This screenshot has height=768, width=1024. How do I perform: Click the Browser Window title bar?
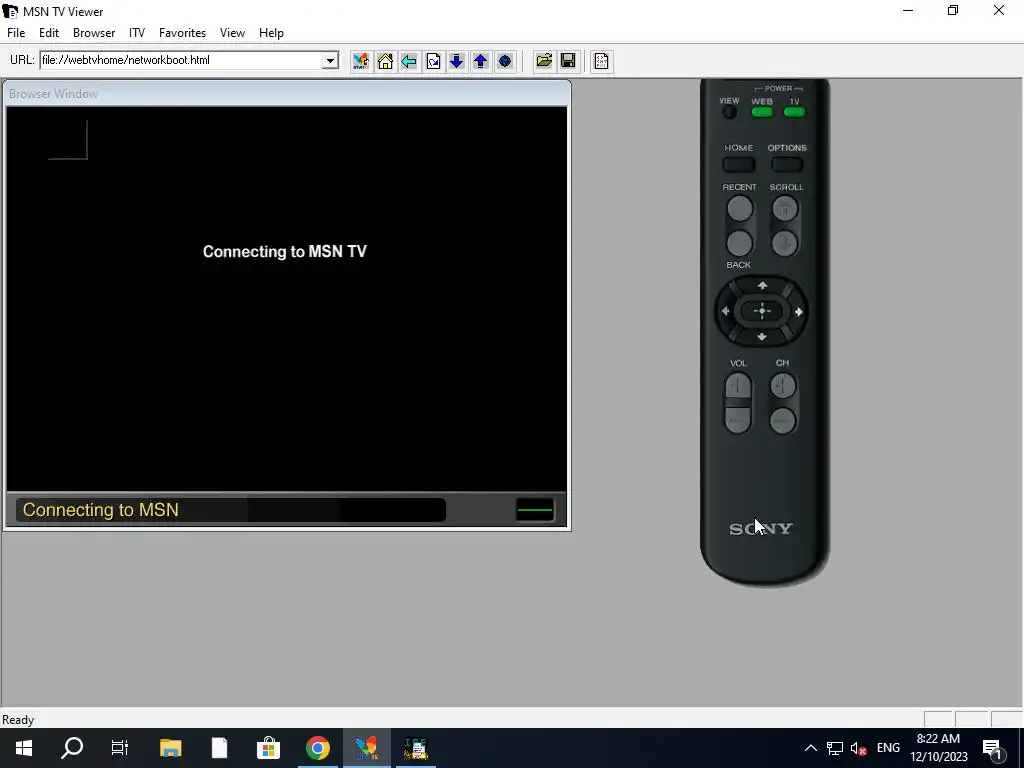point(287,93)
